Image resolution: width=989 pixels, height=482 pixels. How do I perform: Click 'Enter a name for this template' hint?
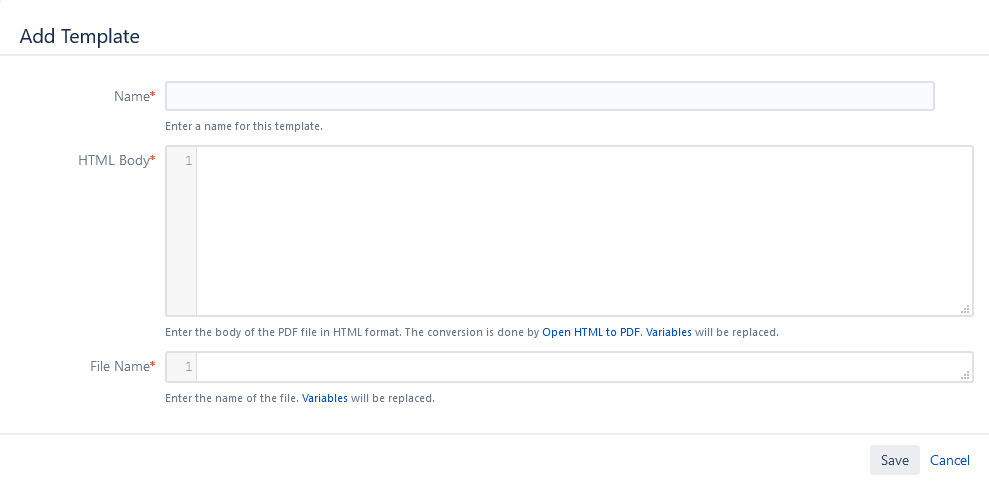(244, 126)
